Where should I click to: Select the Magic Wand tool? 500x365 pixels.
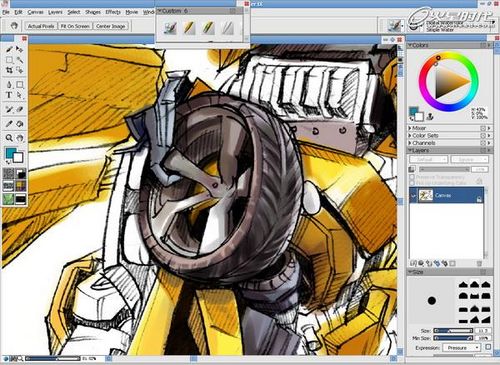pos(20,60)
